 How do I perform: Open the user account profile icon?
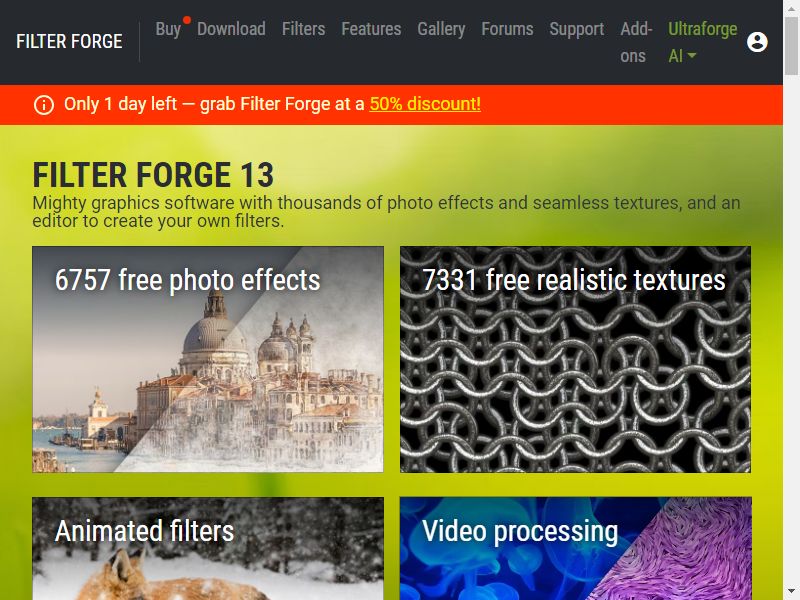(x=757, y=42)
